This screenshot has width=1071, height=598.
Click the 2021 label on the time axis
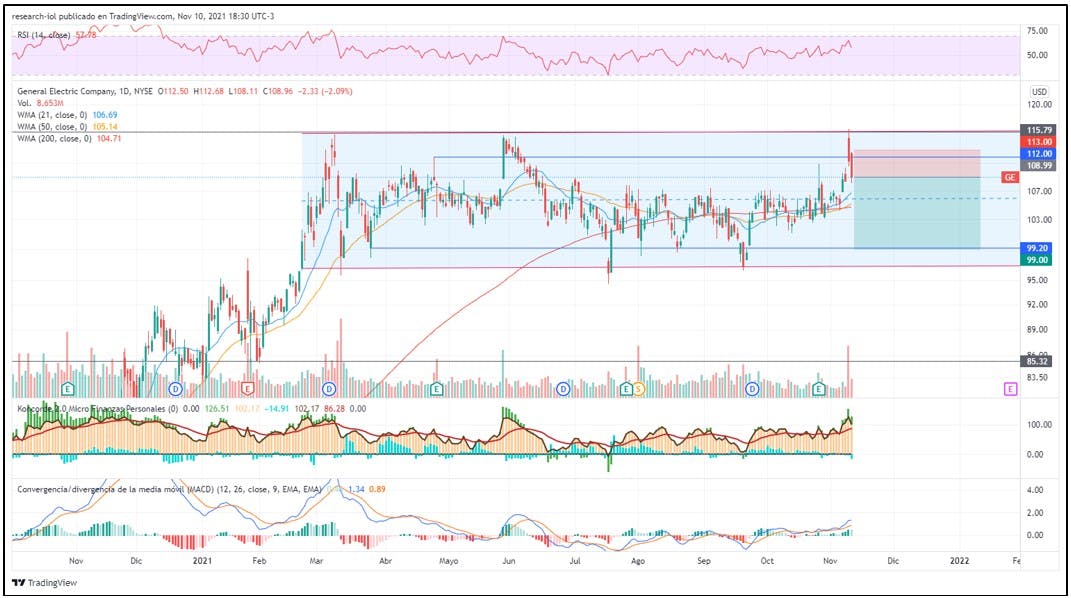[202, 561]
